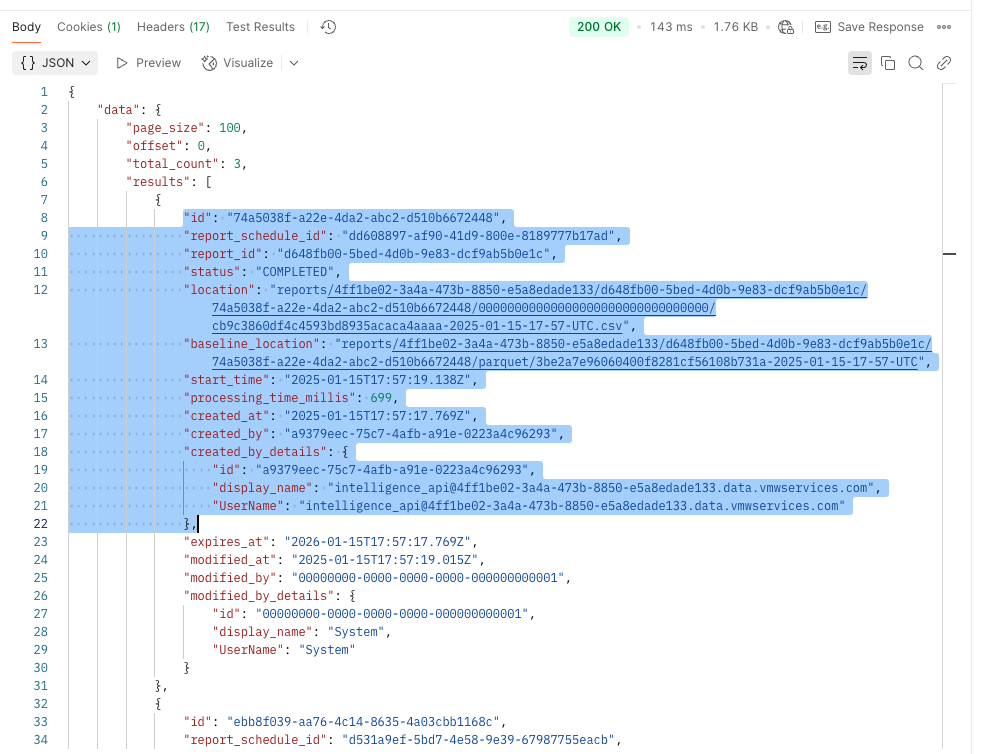This screenshot has height=754, width=983.
Task: Open the Cookies (1) tab
Action: [x=88, y=27]
